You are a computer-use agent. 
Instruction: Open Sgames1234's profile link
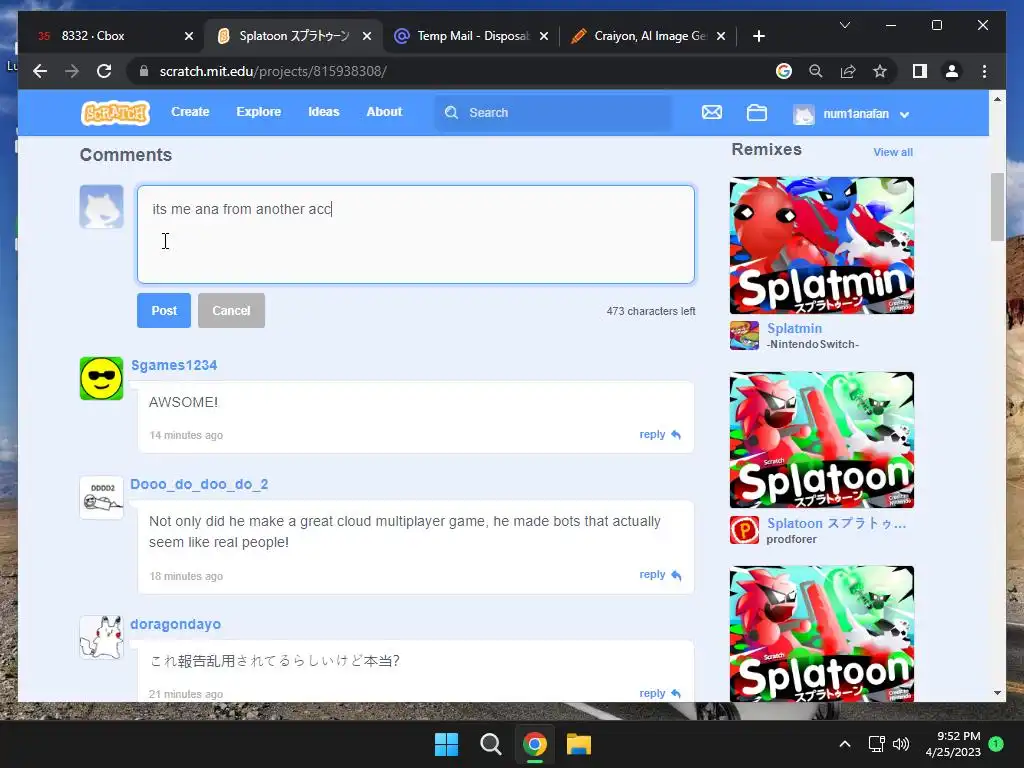click(174, 365)
